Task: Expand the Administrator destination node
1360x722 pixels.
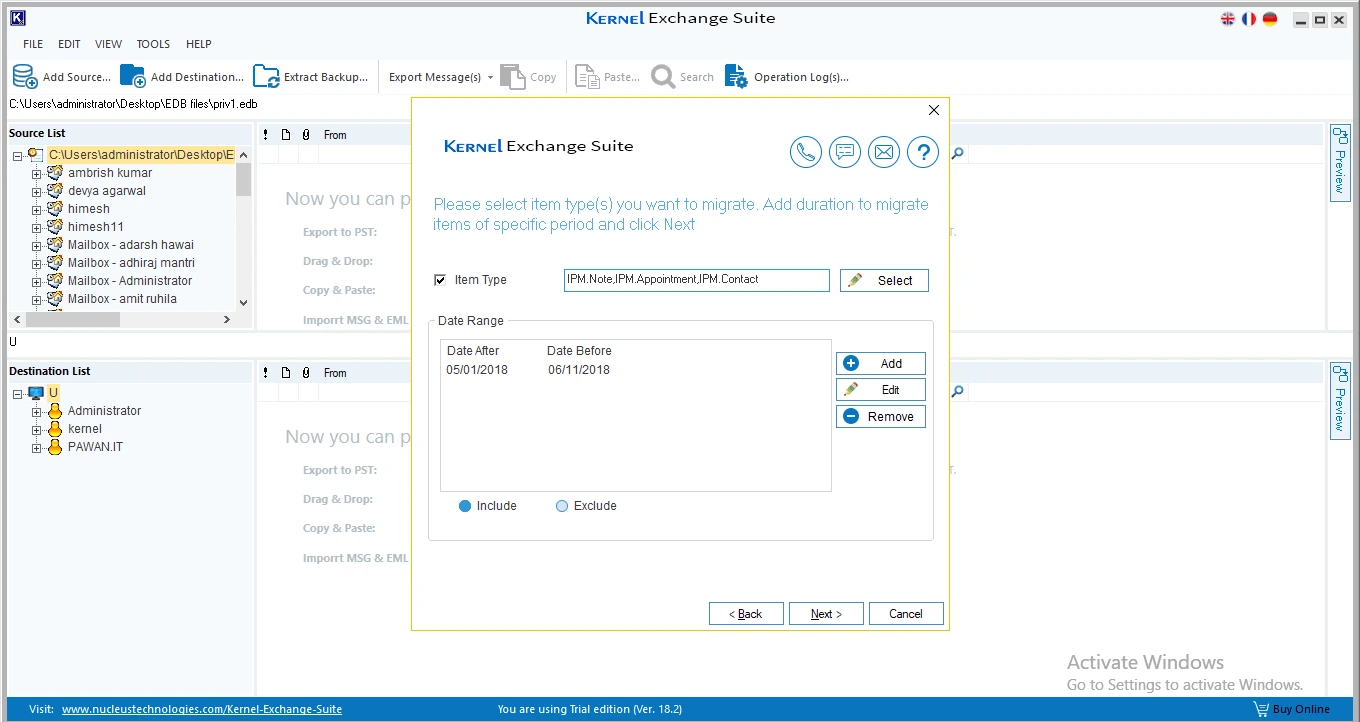Action: [37, 412]
